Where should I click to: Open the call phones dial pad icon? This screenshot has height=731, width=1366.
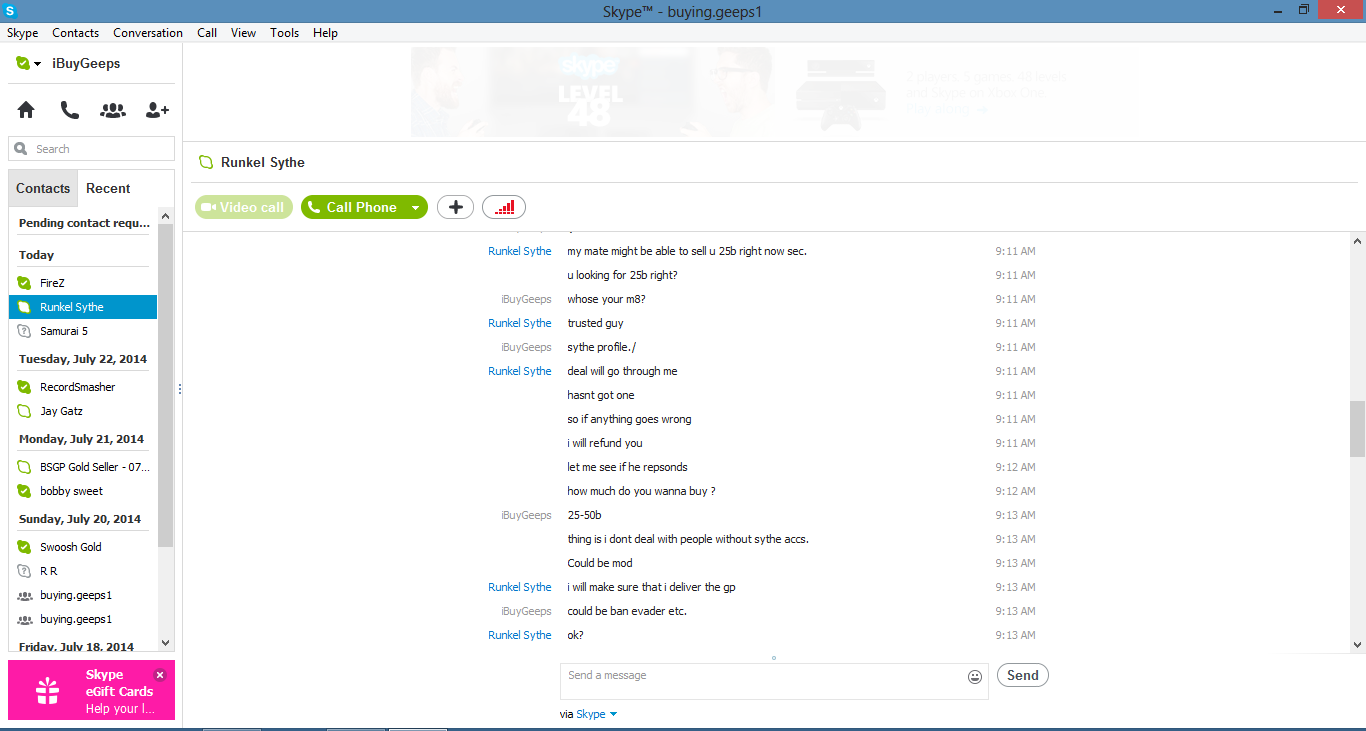(69, 110)
